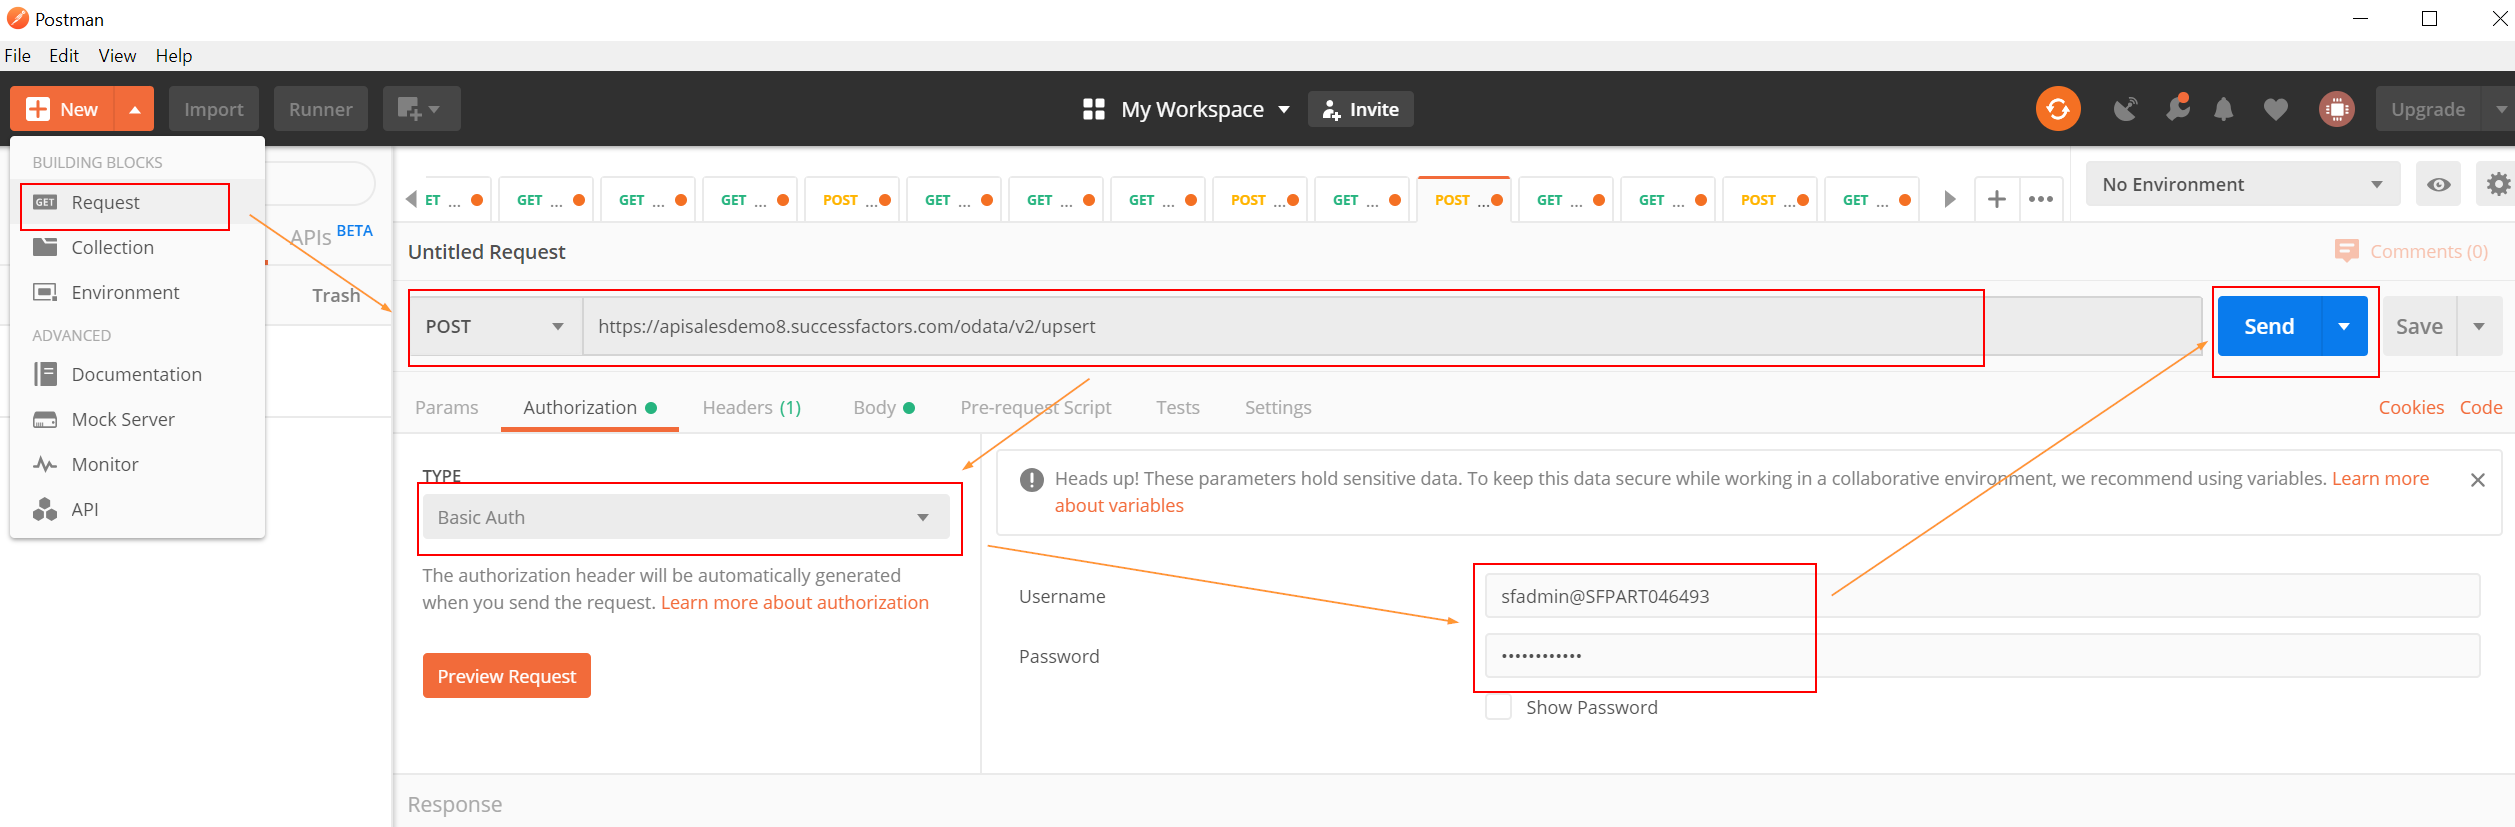Click the Comments (0) icon link

[2411, 251]
